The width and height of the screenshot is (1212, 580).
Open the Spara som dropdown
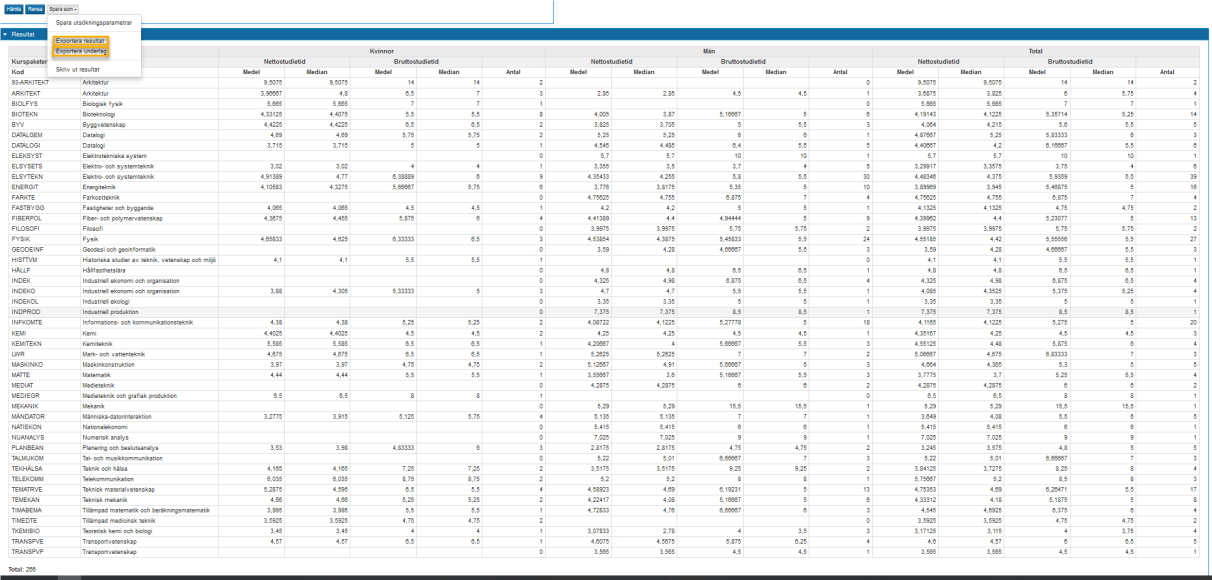point(63,8)
